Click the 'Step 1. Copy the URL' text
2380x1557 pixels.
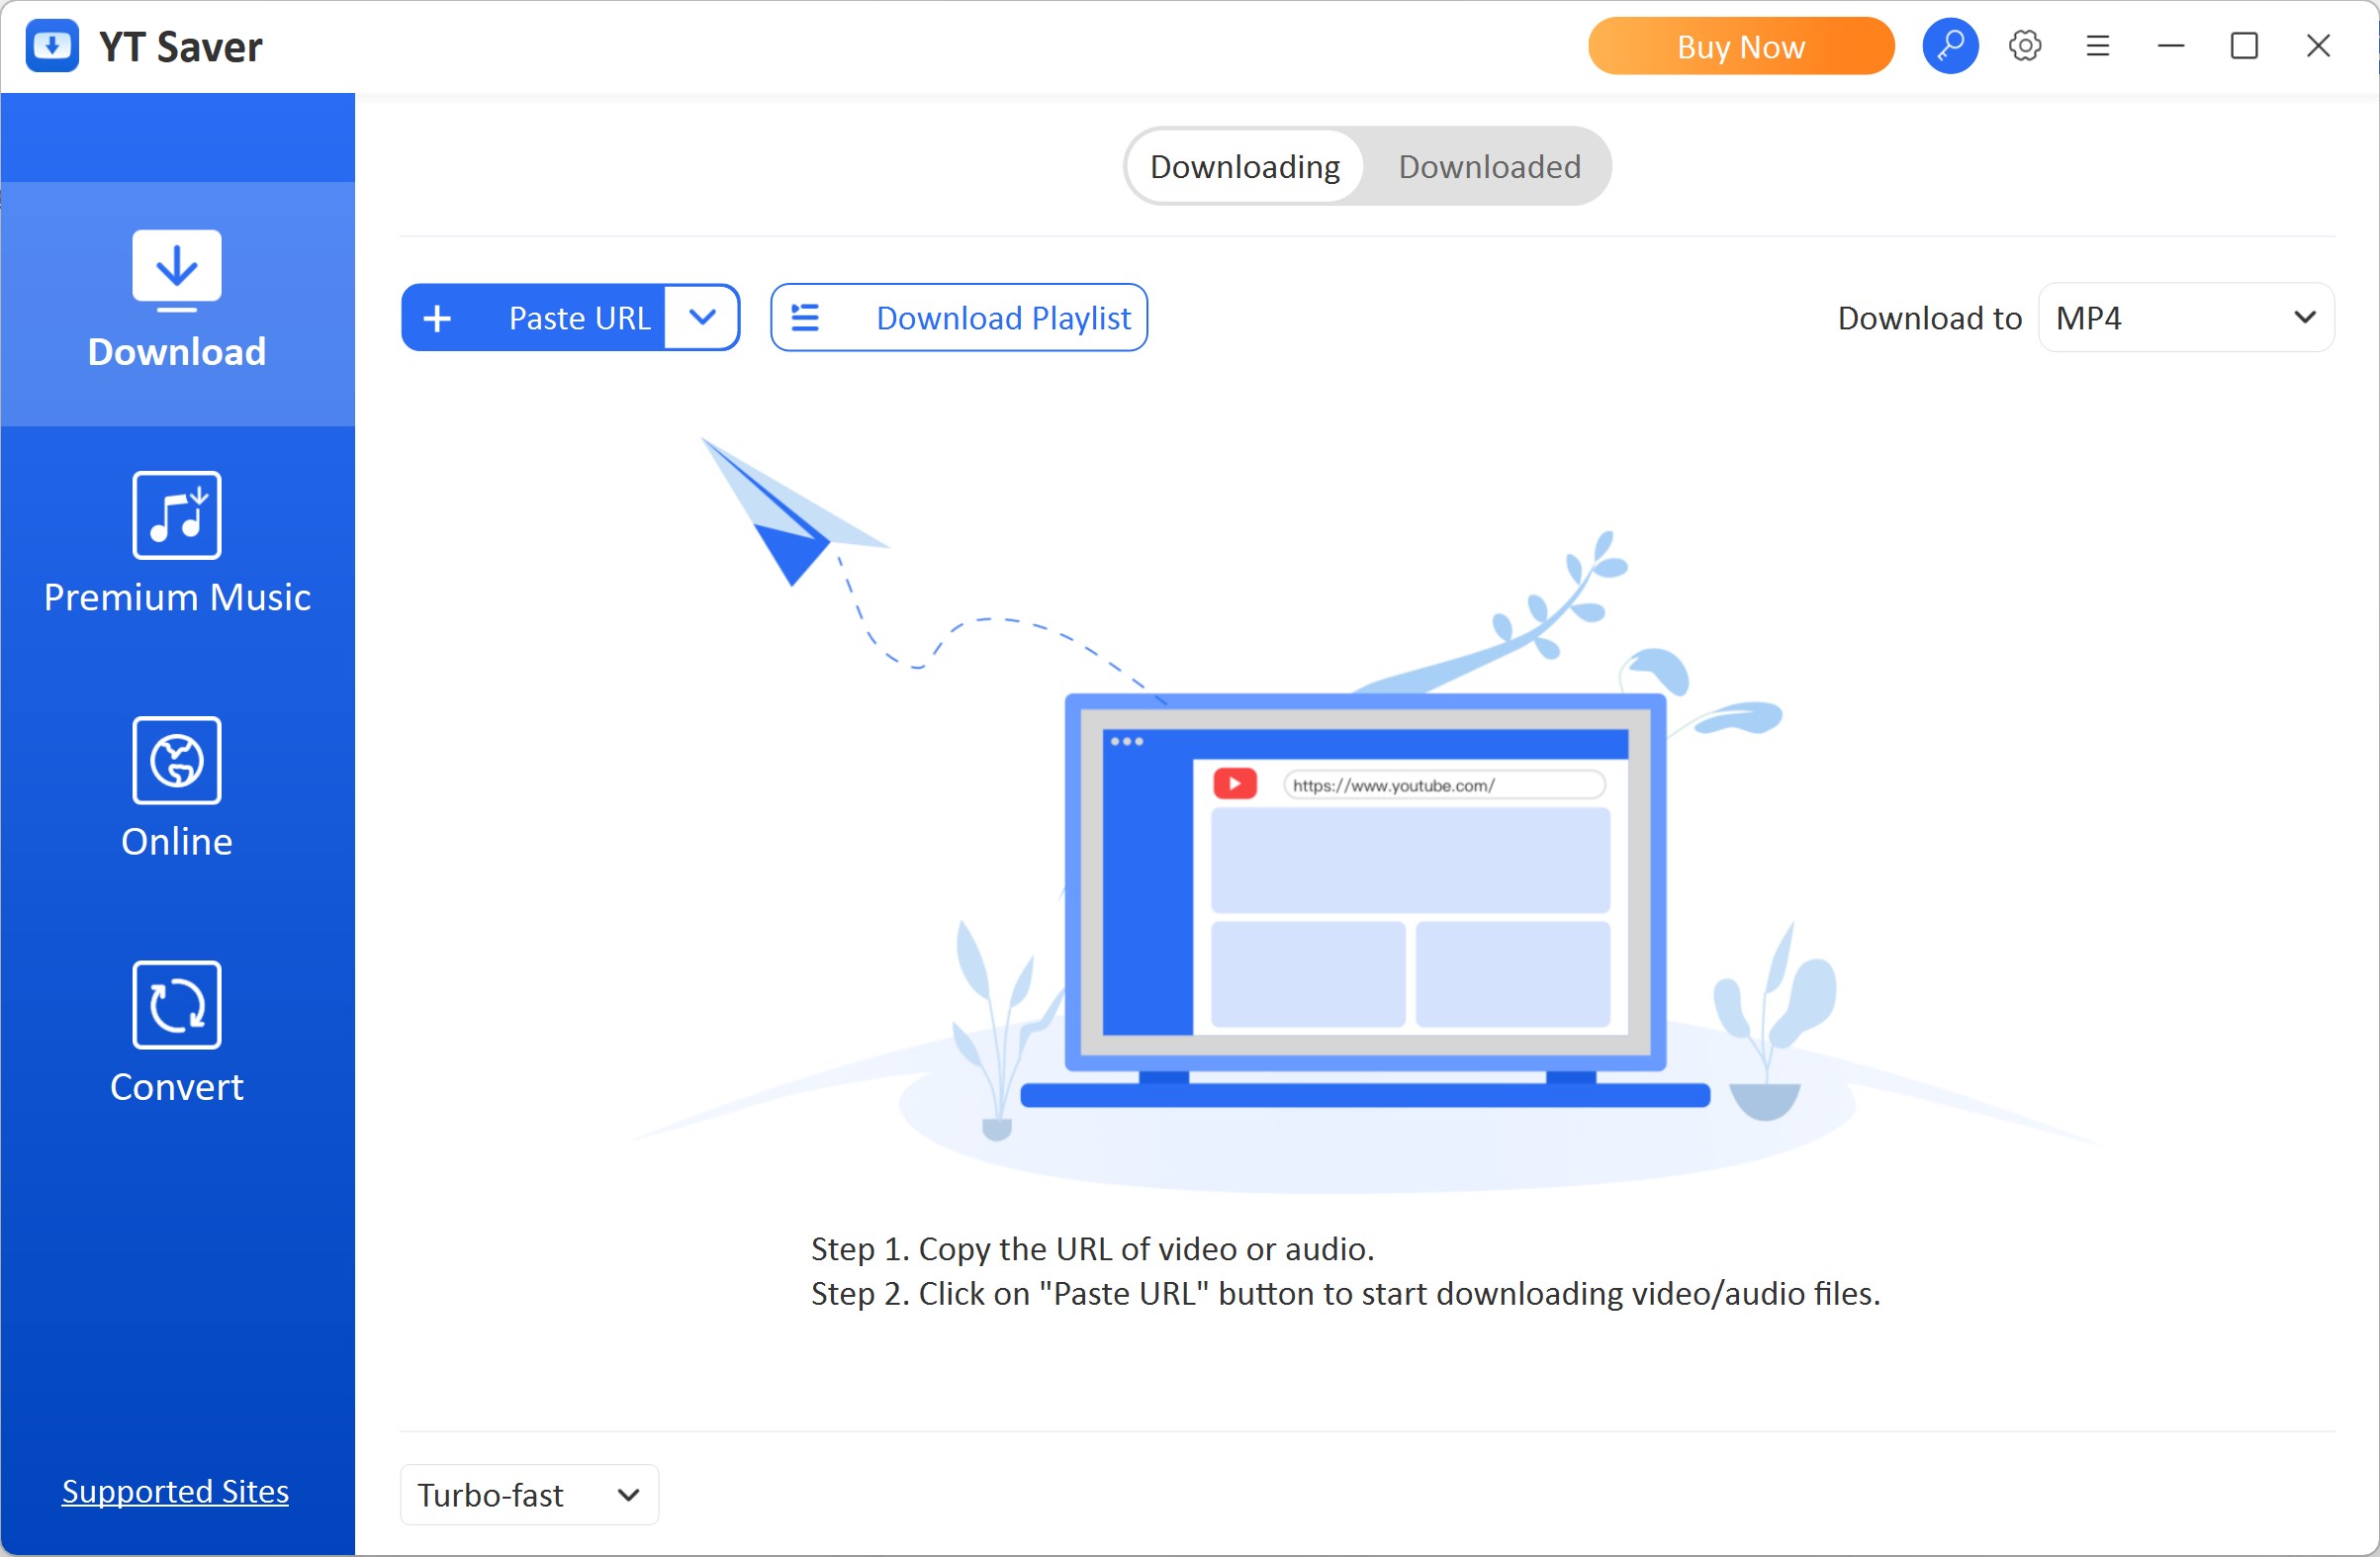point(1092,1249)
